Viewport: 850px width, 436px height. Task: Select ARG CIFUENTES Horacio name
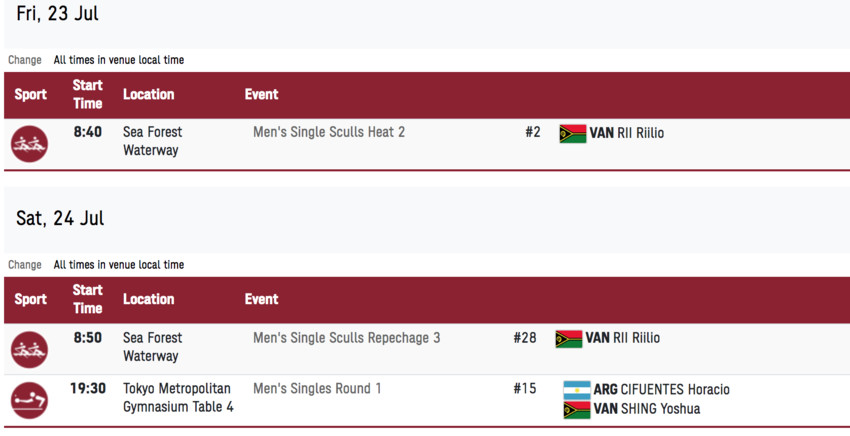click(661, 390)
